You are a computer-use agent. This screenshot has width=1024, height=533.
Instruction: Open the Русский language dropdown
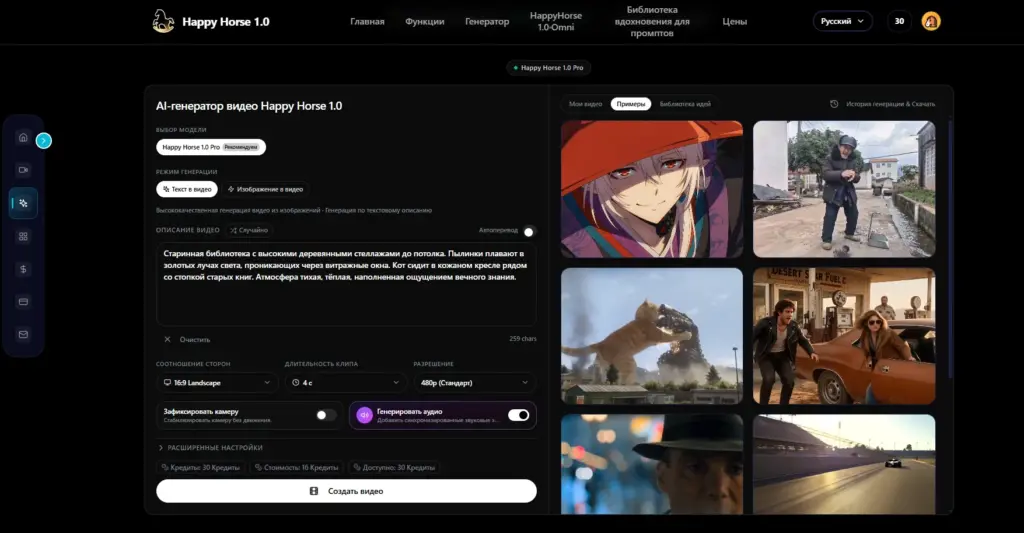click(842, 21)
